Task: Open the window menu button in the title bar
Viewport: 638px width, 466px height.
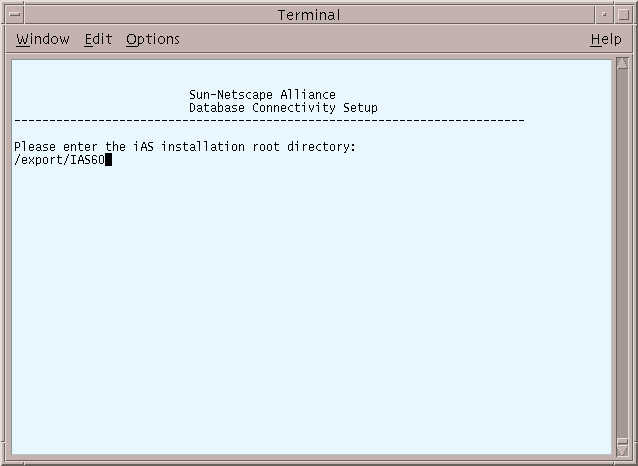Action: [15, 15]
